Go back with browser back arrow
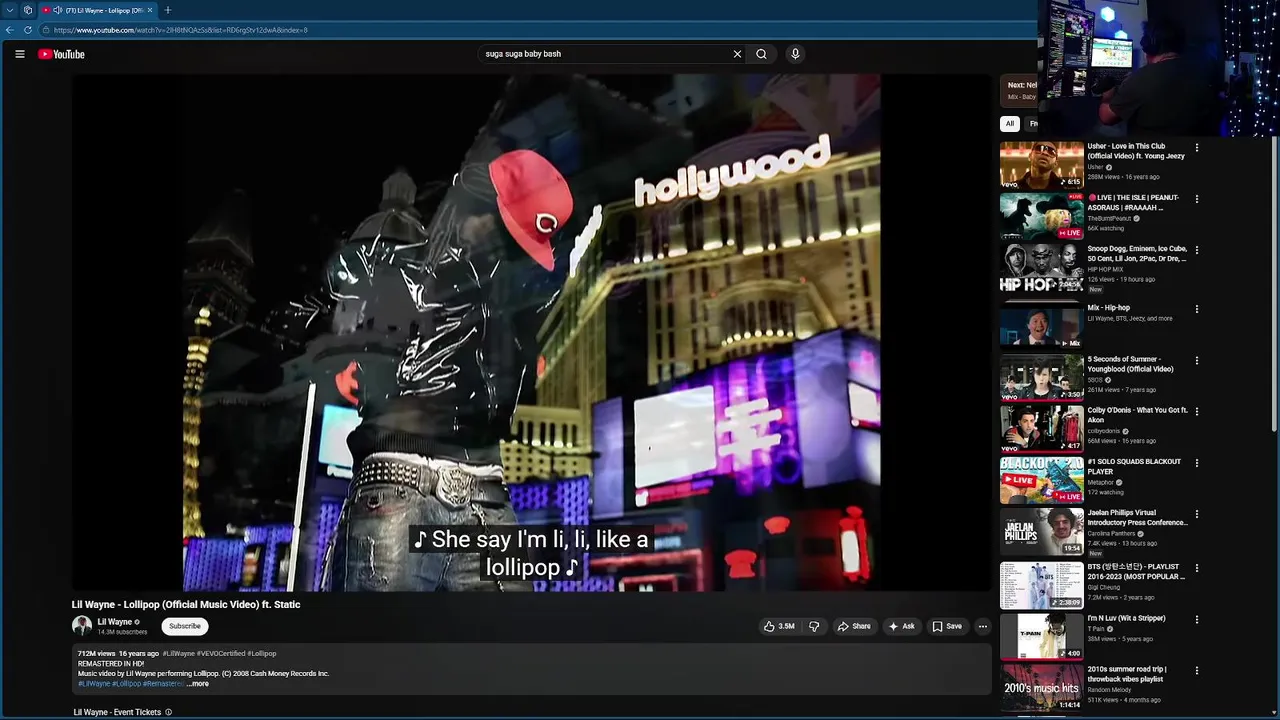 [x=10, y=30]
